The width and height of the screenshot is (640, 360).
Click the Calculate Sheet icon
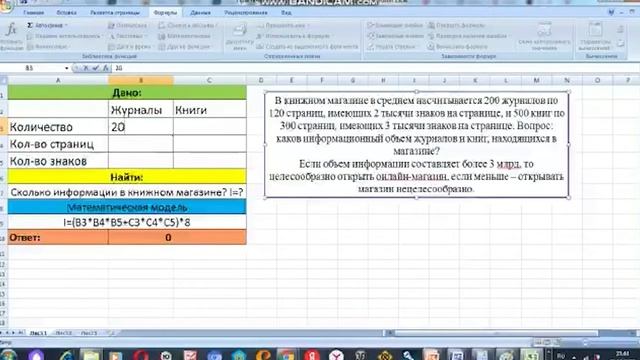[621, 43]
